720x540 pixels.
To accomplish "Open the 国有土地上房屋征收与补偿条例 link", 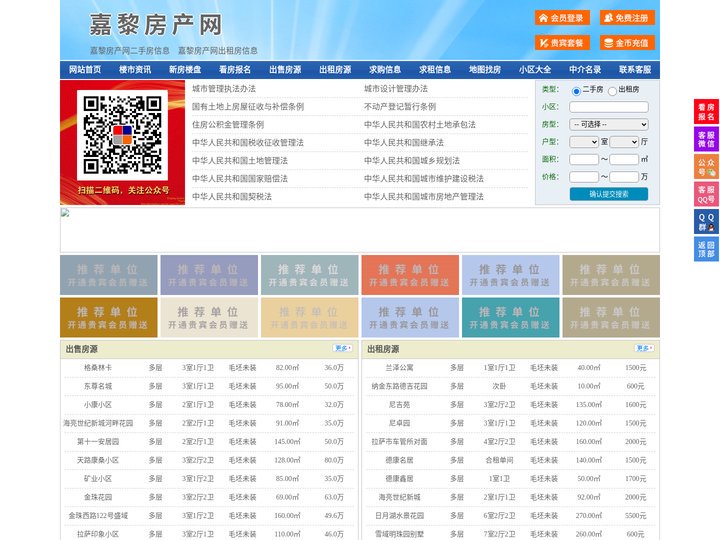I will (248, 107).
